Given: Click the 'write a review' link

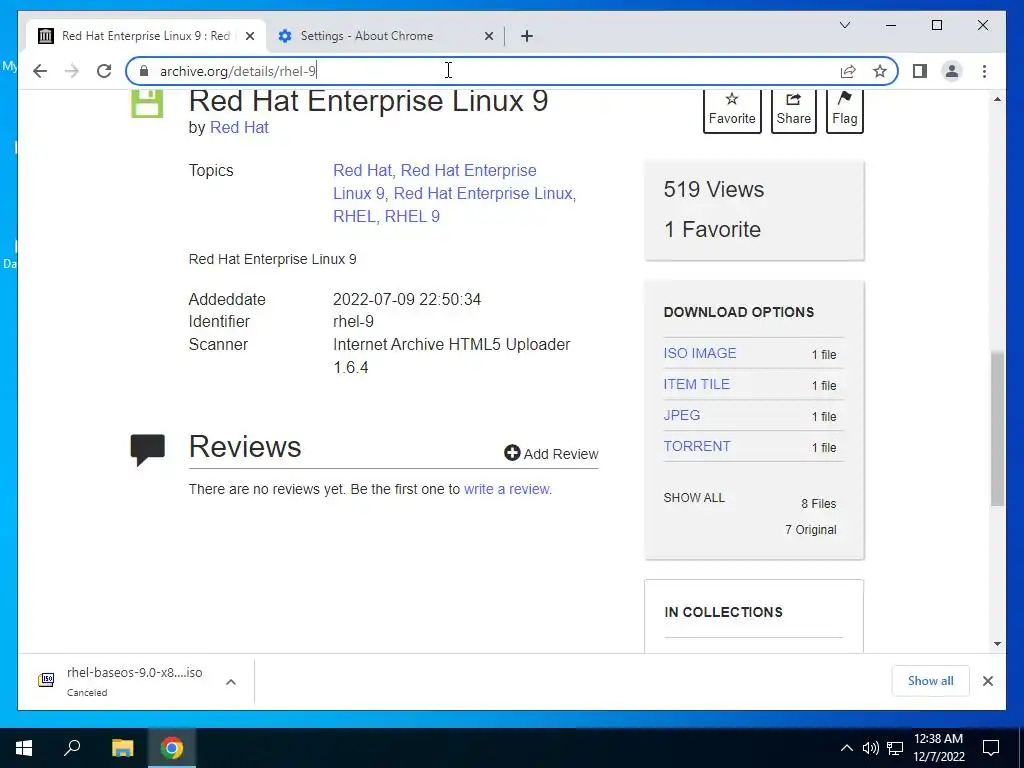Looking at the screenshot, I should coord(507,489).
